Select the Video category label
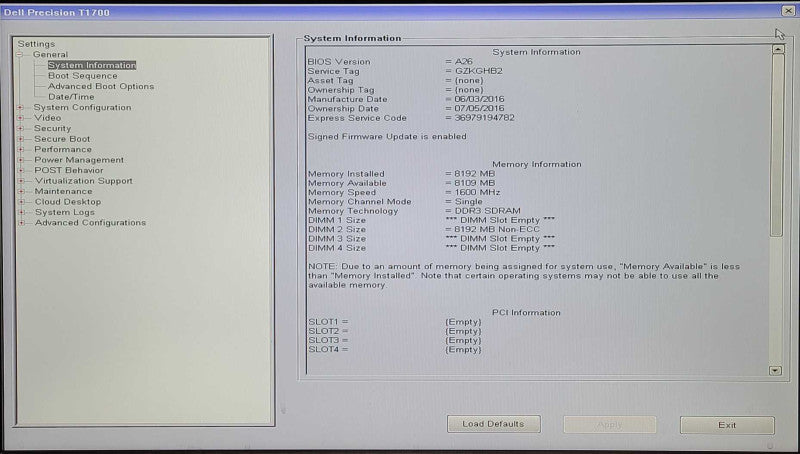800x454 pixels. pos(47,118)
